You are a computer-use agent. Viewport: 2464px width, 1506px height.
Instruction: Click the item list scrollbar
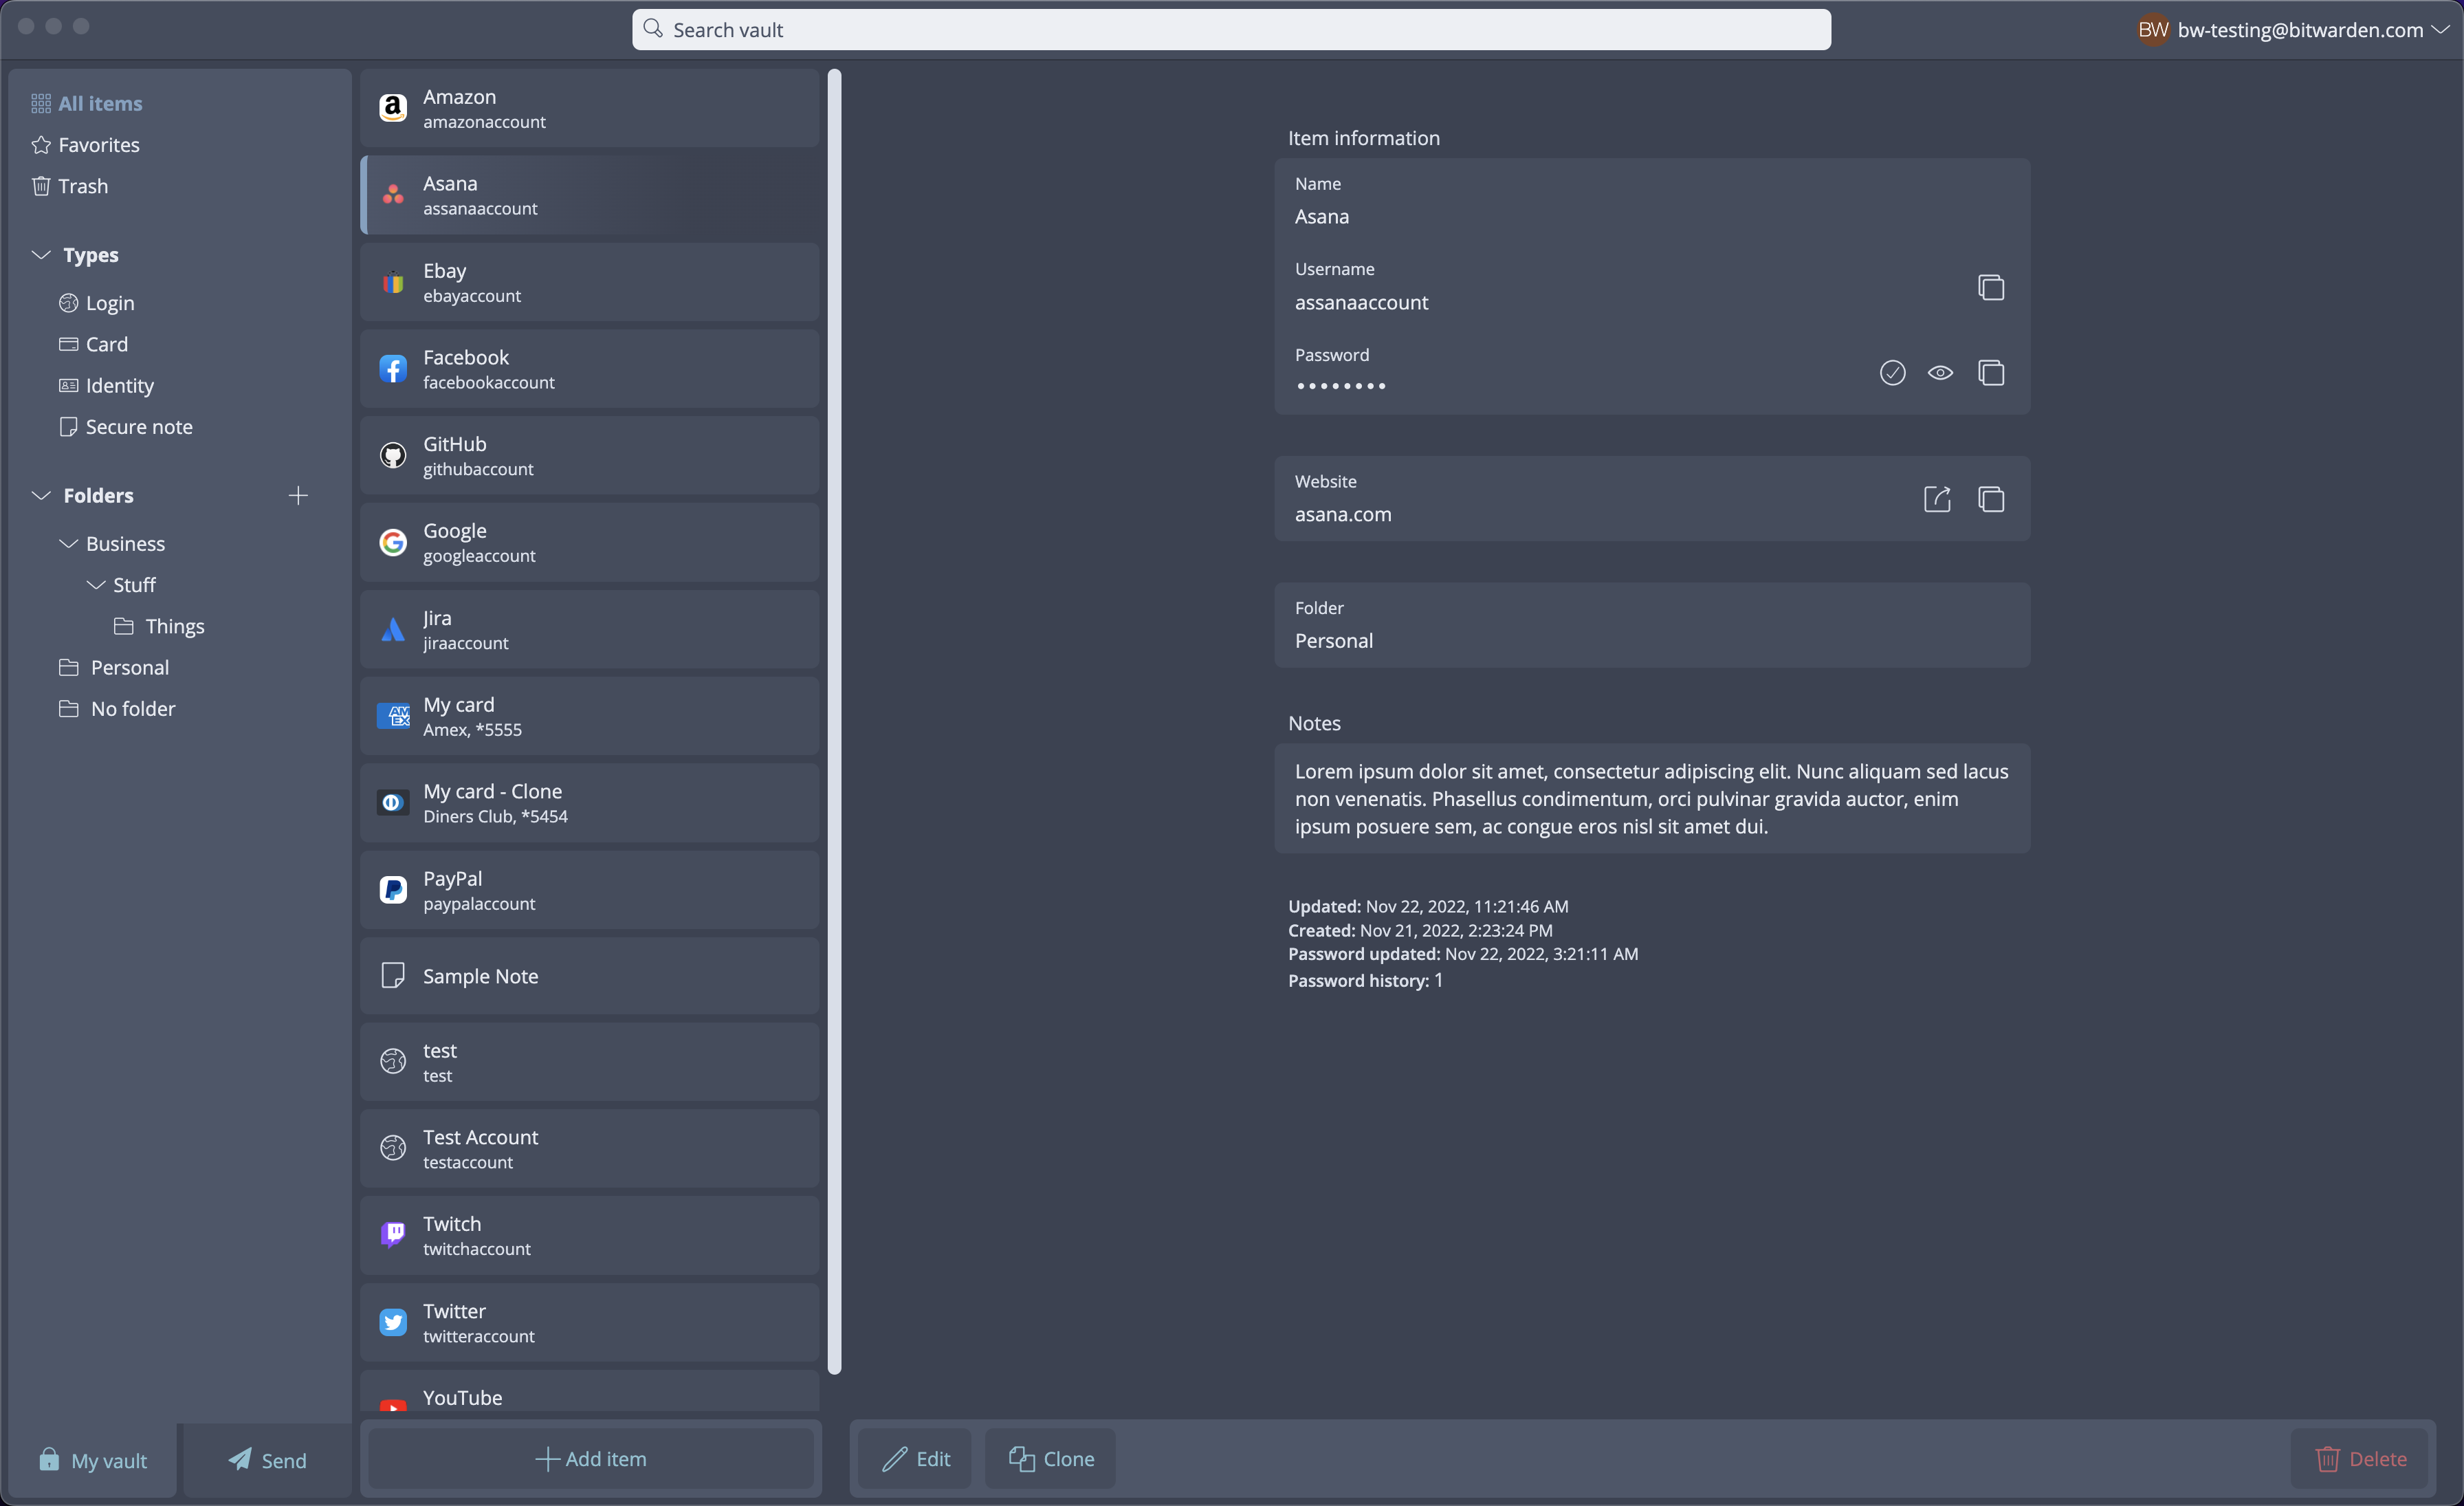pyautogui.click(x=834, y=720)
